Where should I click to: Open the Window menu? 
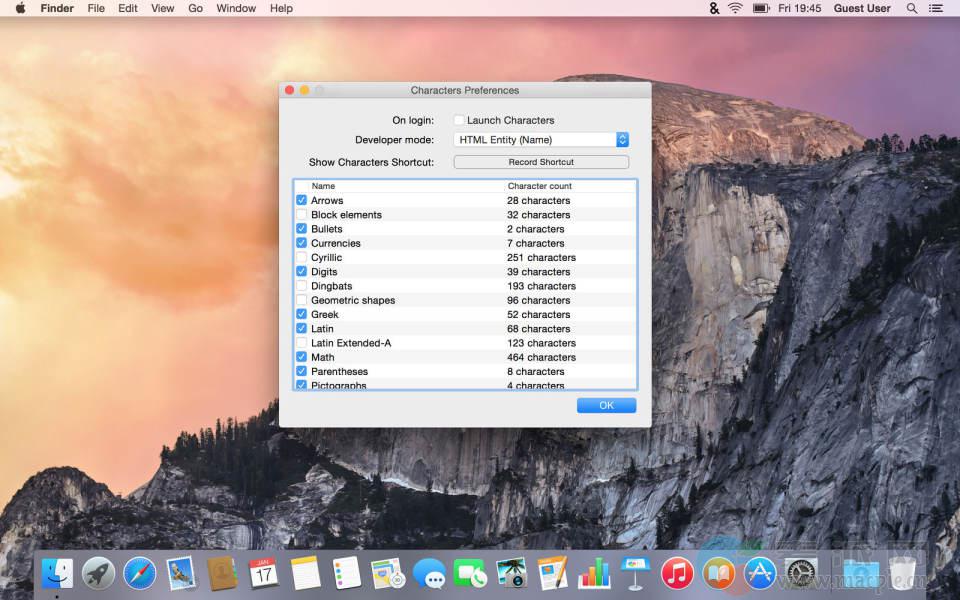click(x=236, y=8)
